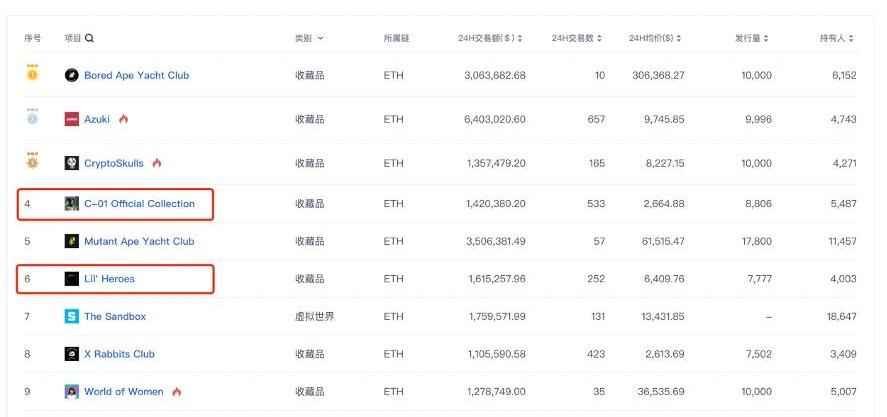This screenshot has width=887, height=417.
Task: Click the search icon next to 项目
Action: (x=90, y=38)
